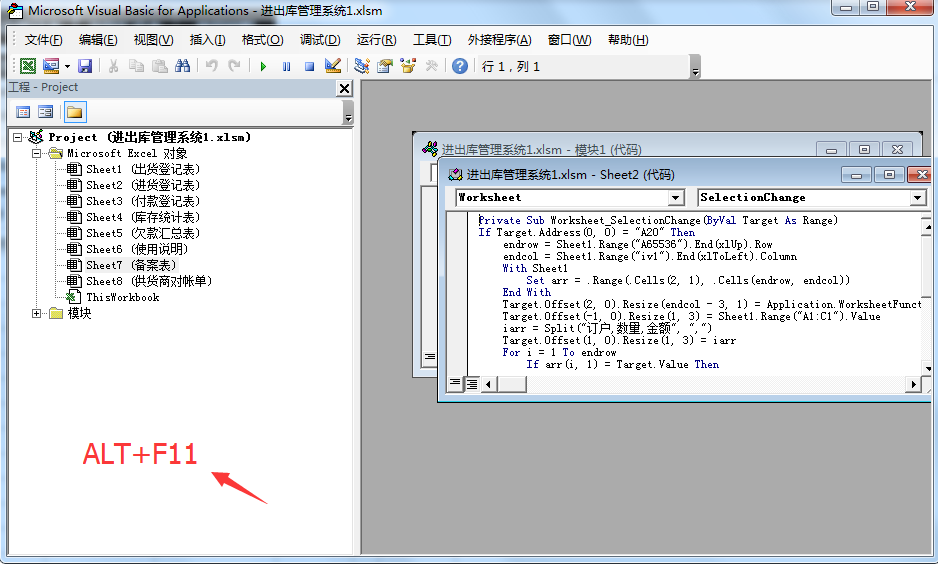938x564 pixels.
Task: Open the 窗口(W) menu
Action: pyautogui.click(x=570, y=40)
